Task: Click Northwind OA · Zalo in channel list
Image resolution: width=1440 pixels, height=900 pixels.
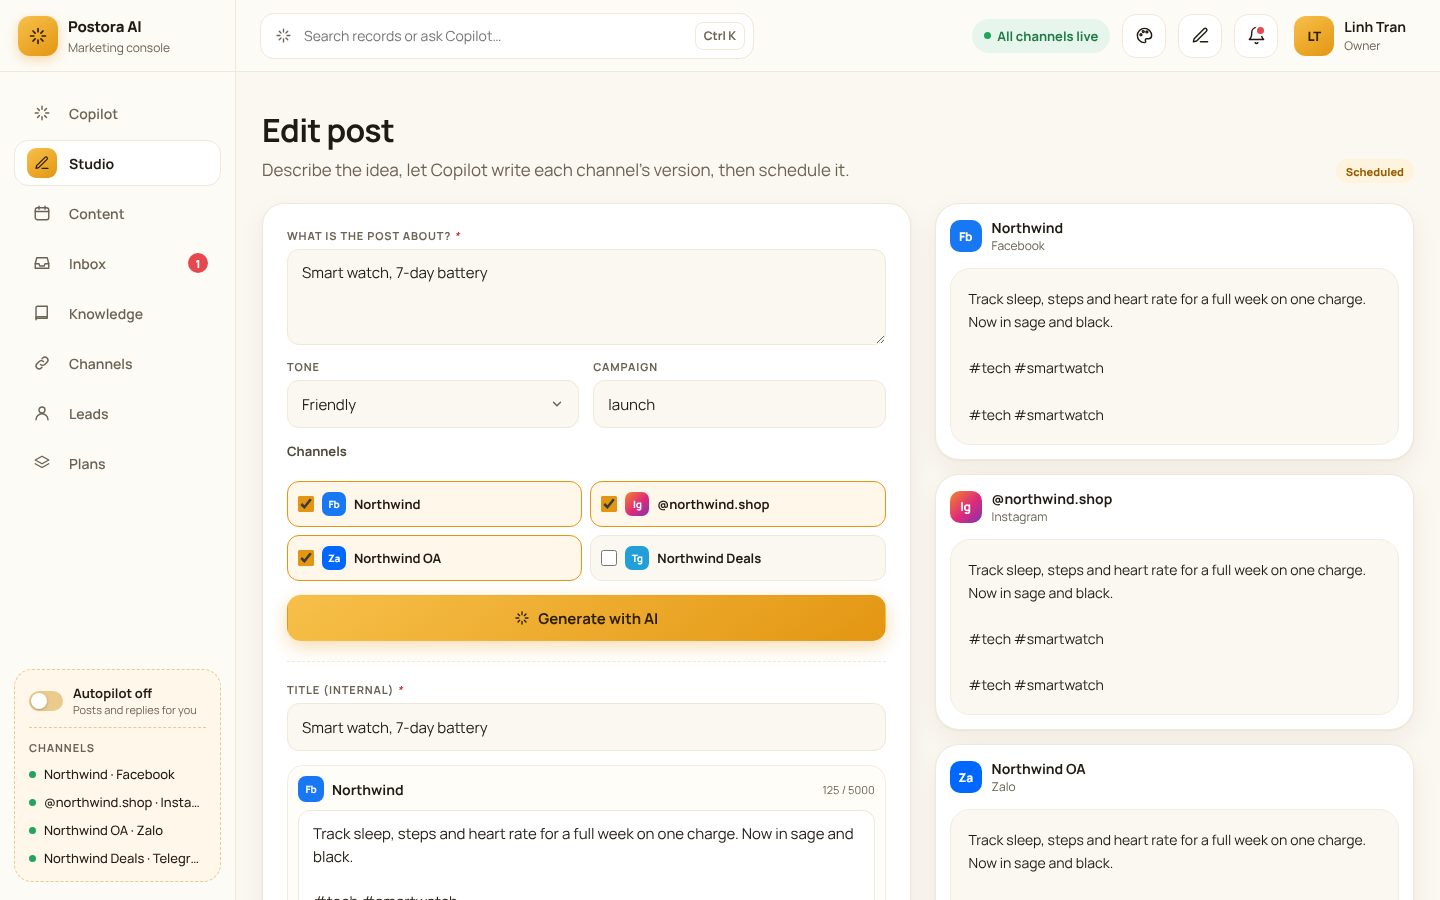Action: [103, 830]
